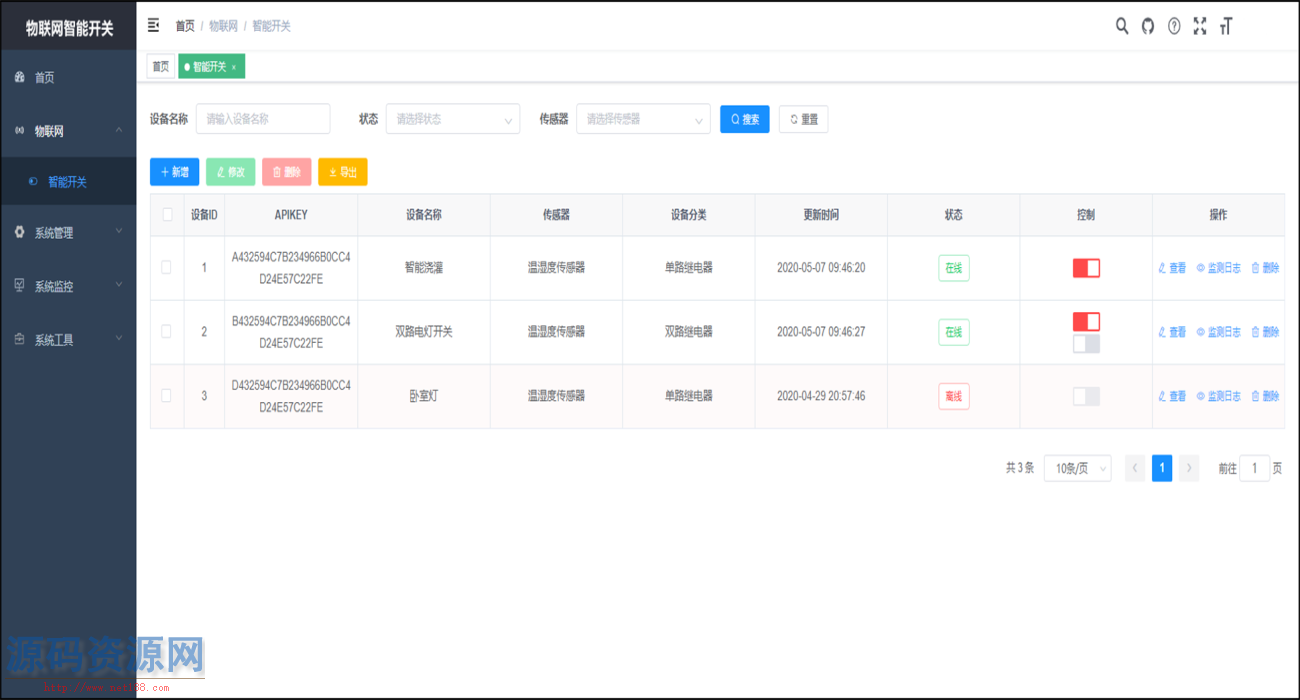Click the 设备名称 input field
This screenshot has height=700, width=1300.
[262, 119]
